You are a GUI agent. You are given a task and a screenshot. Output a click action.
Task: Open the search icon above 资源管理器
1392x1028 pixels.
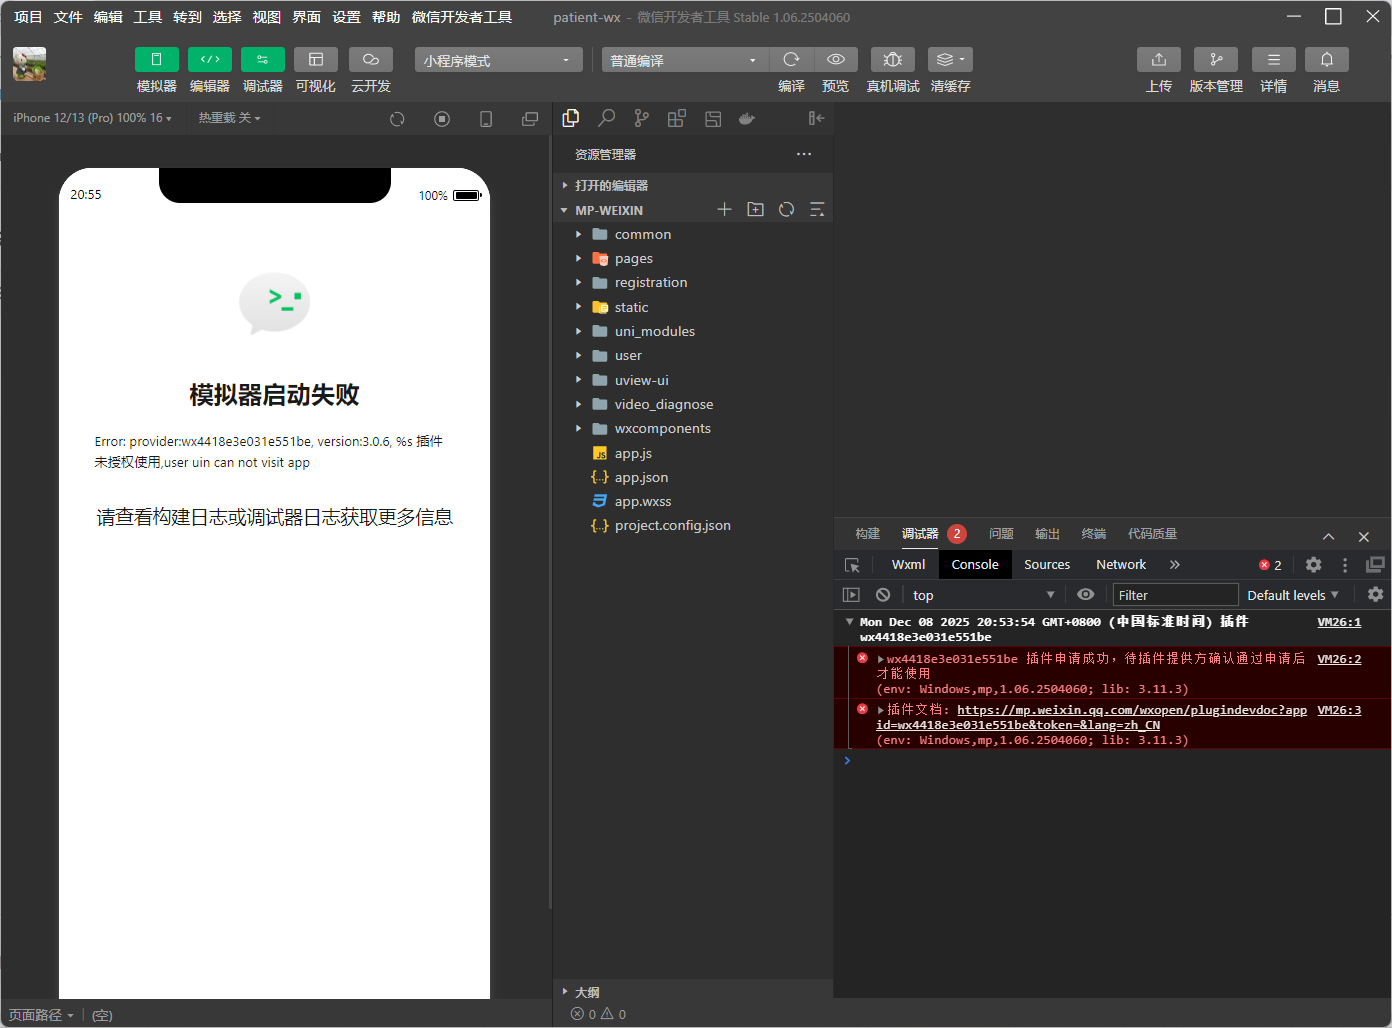point(606,118)
